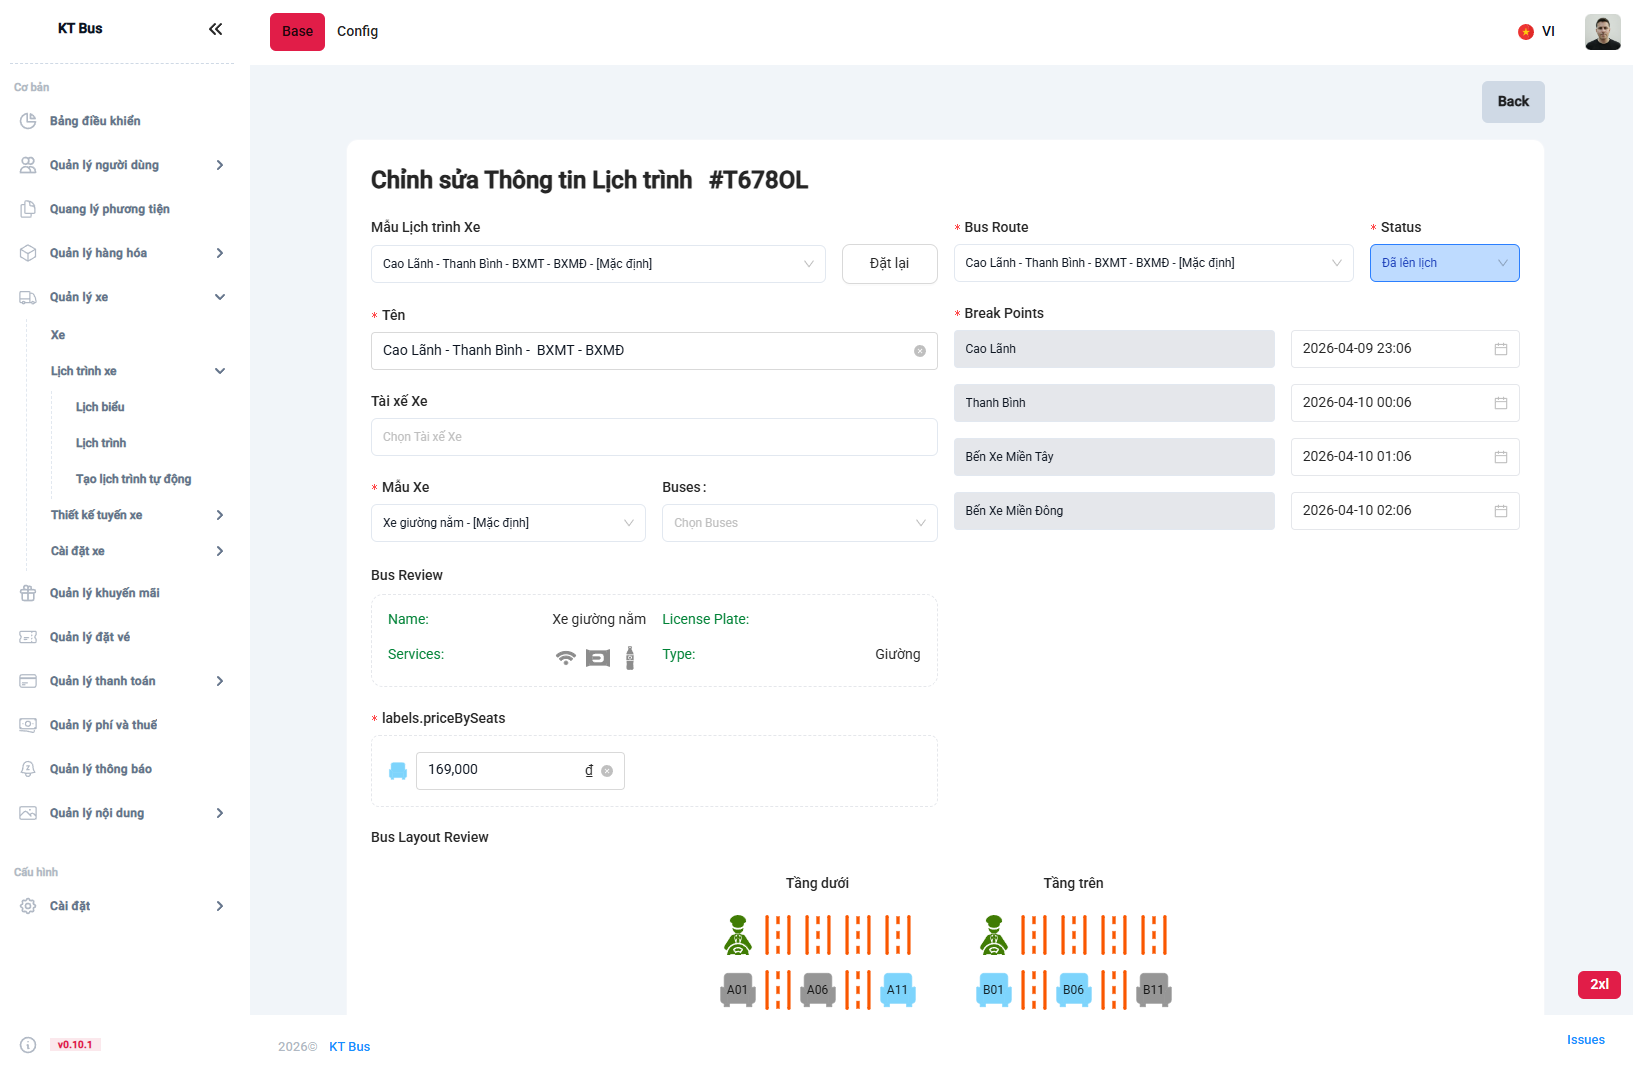Switch to the Config tab
Viewport: 1633px width, 1070px height.
click(x=357, y=32)
